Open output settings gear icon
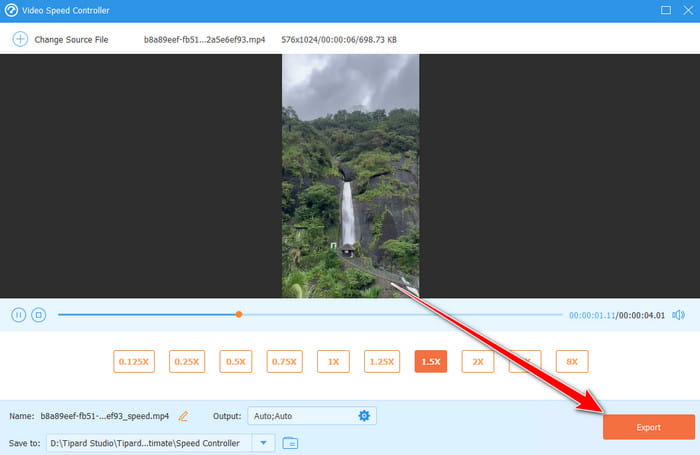700x455 pixels. pos(364,416)
